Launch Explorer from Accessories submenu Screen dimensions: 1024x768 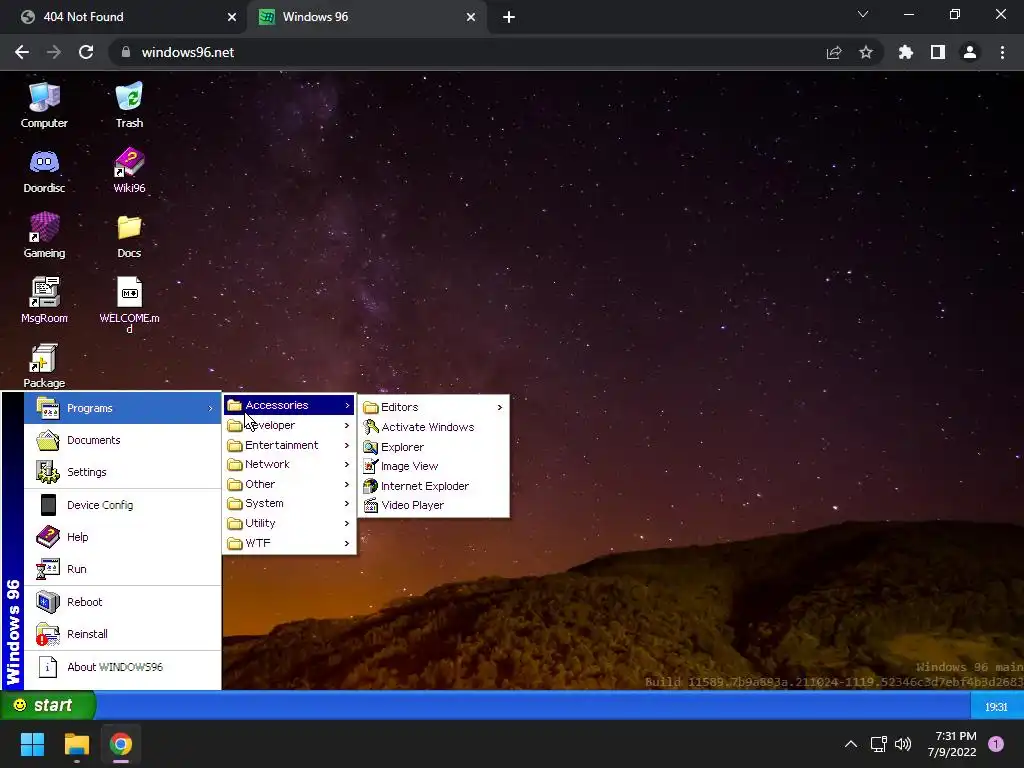(x=434, y=447)
